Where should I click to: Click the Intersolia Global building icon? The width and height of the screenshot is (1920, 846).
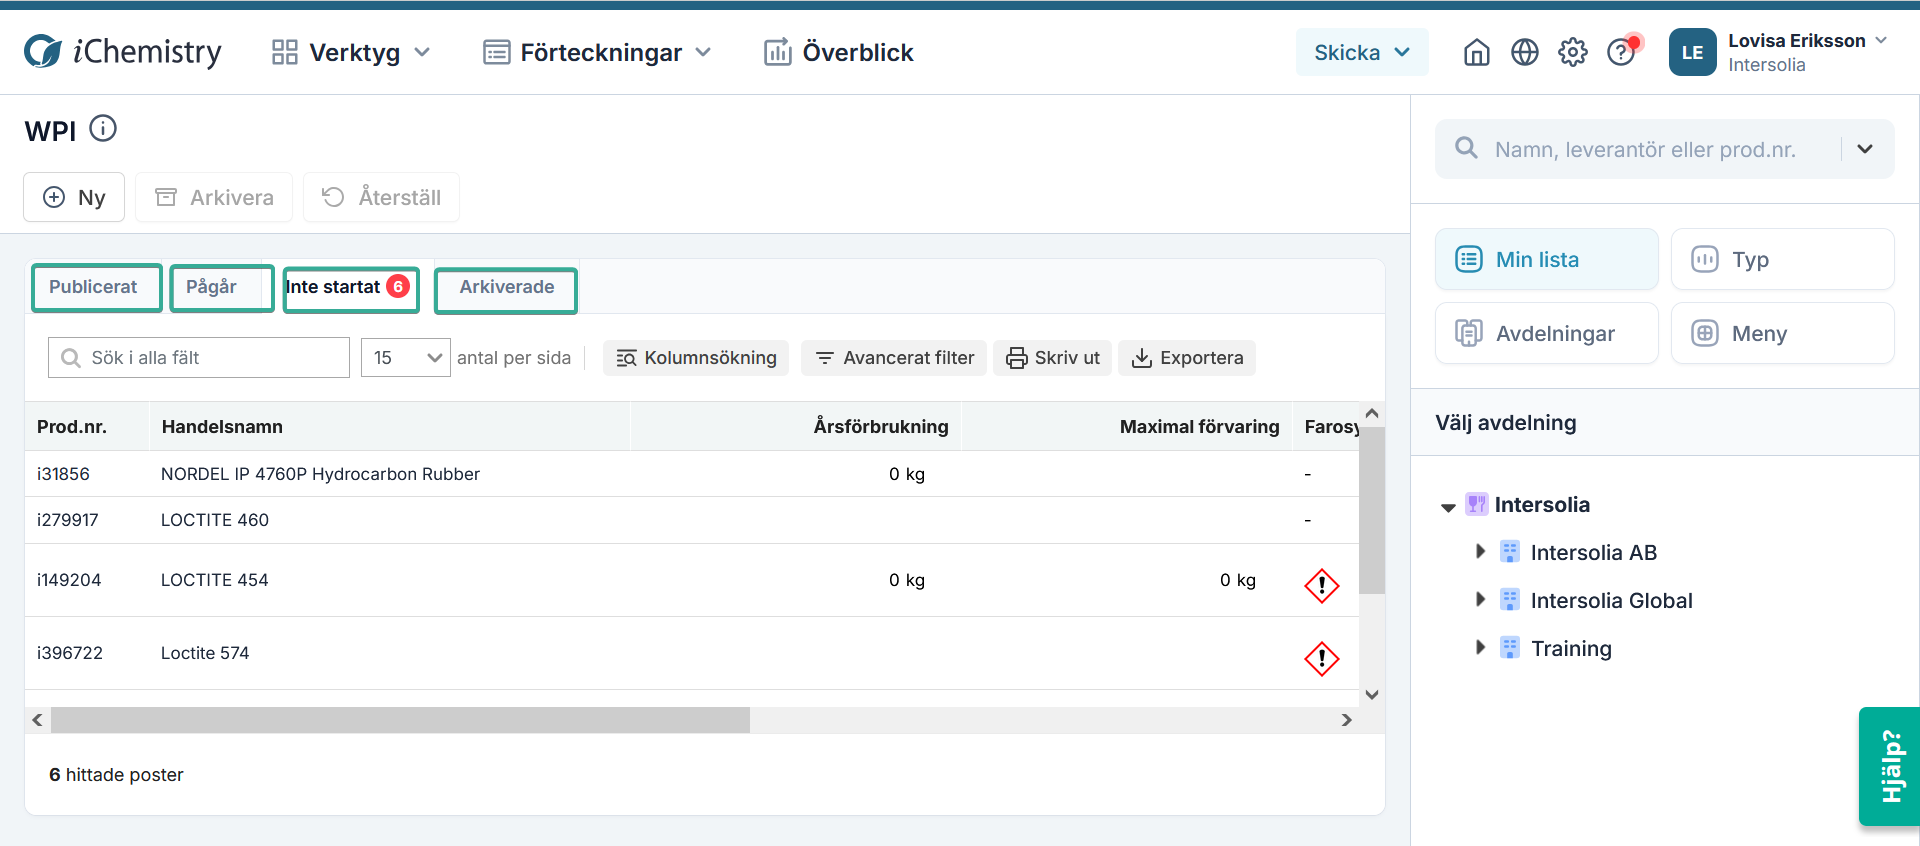pyautogui.click(x=1510, y=600)
